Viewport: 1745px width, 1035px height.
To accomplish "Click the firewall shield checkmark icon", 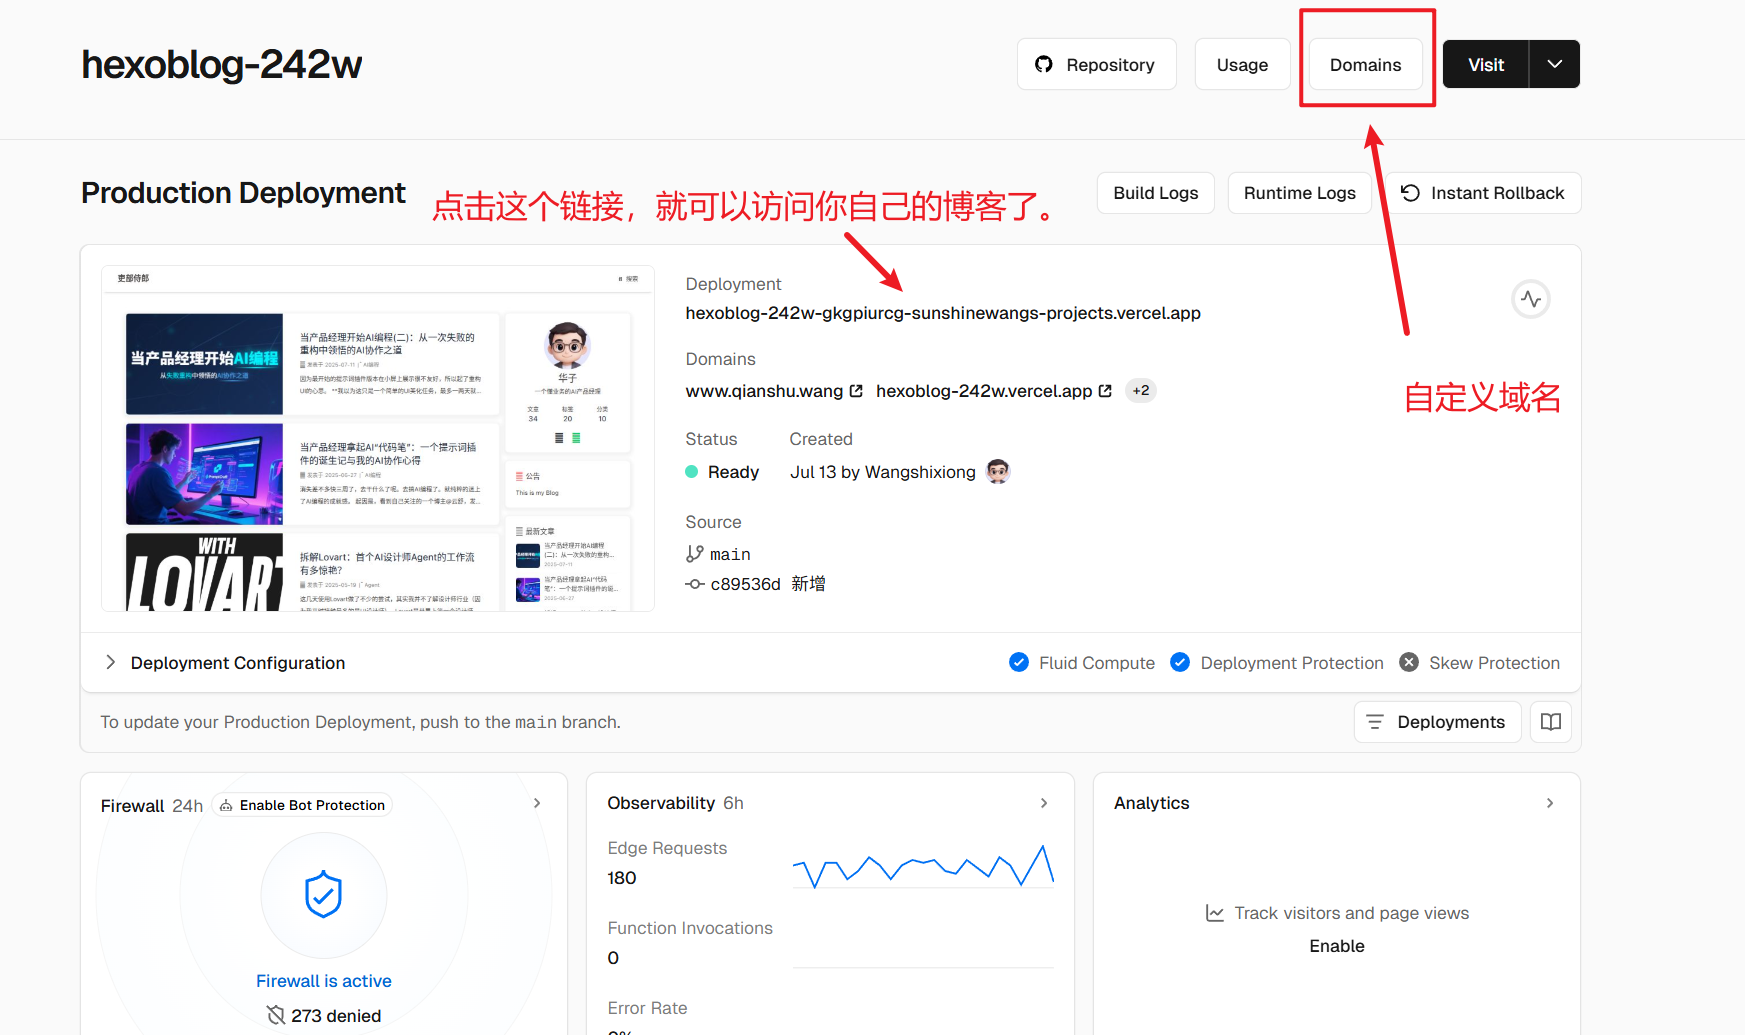I will point(324,894).
